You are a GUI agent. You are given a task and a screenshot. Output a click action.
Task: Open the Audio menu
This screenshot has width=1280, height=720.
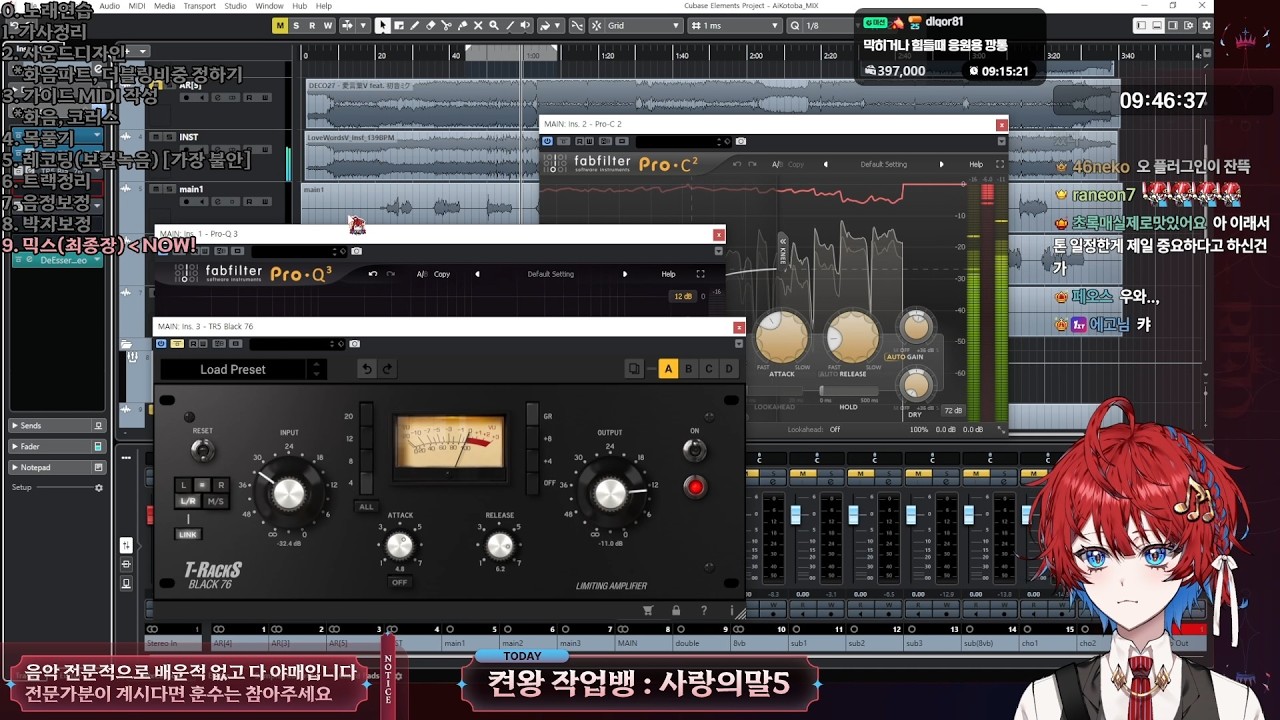110,6
